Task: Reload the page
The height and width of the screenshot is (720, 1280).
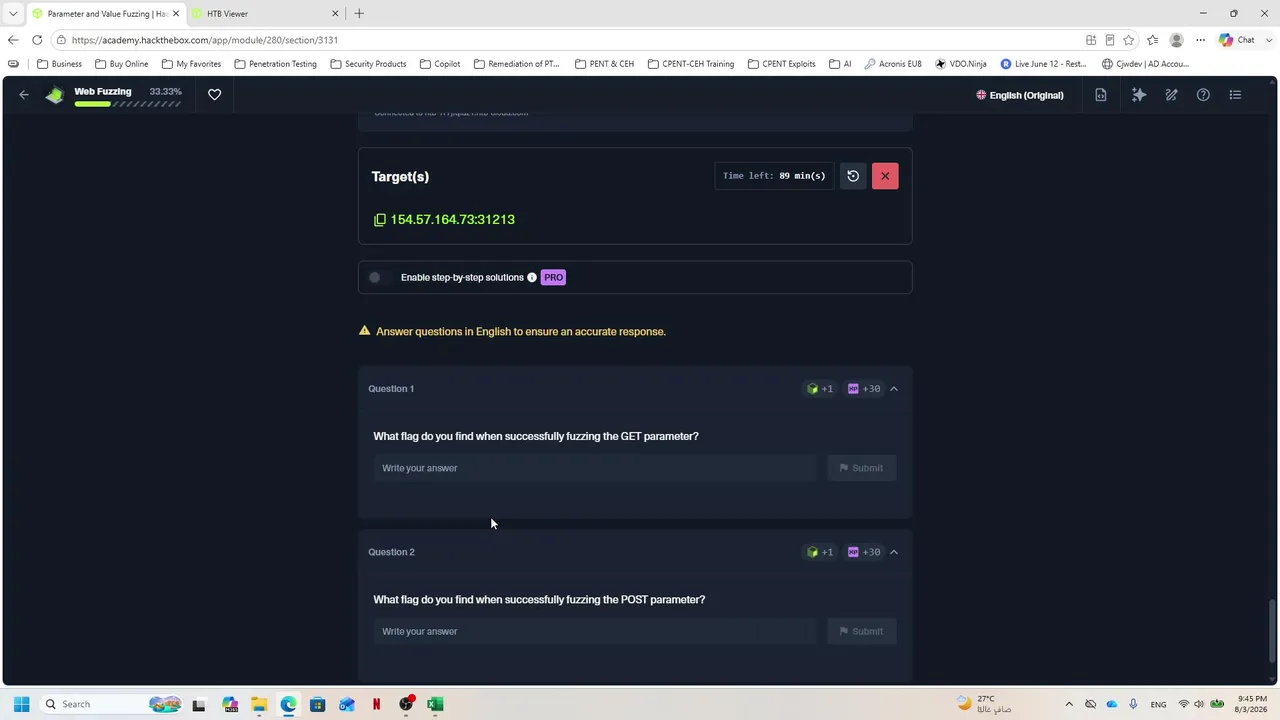Action: pos(37,40)
